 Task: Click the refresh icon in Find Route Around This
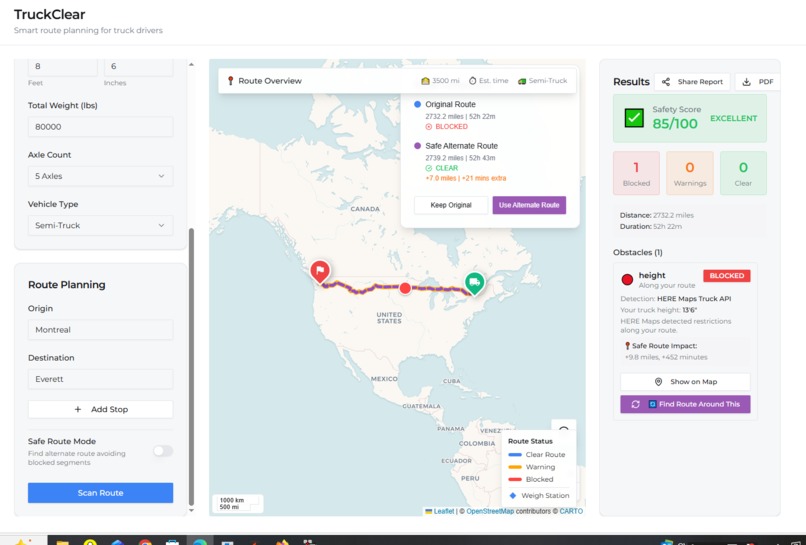[x=635, y=404]
